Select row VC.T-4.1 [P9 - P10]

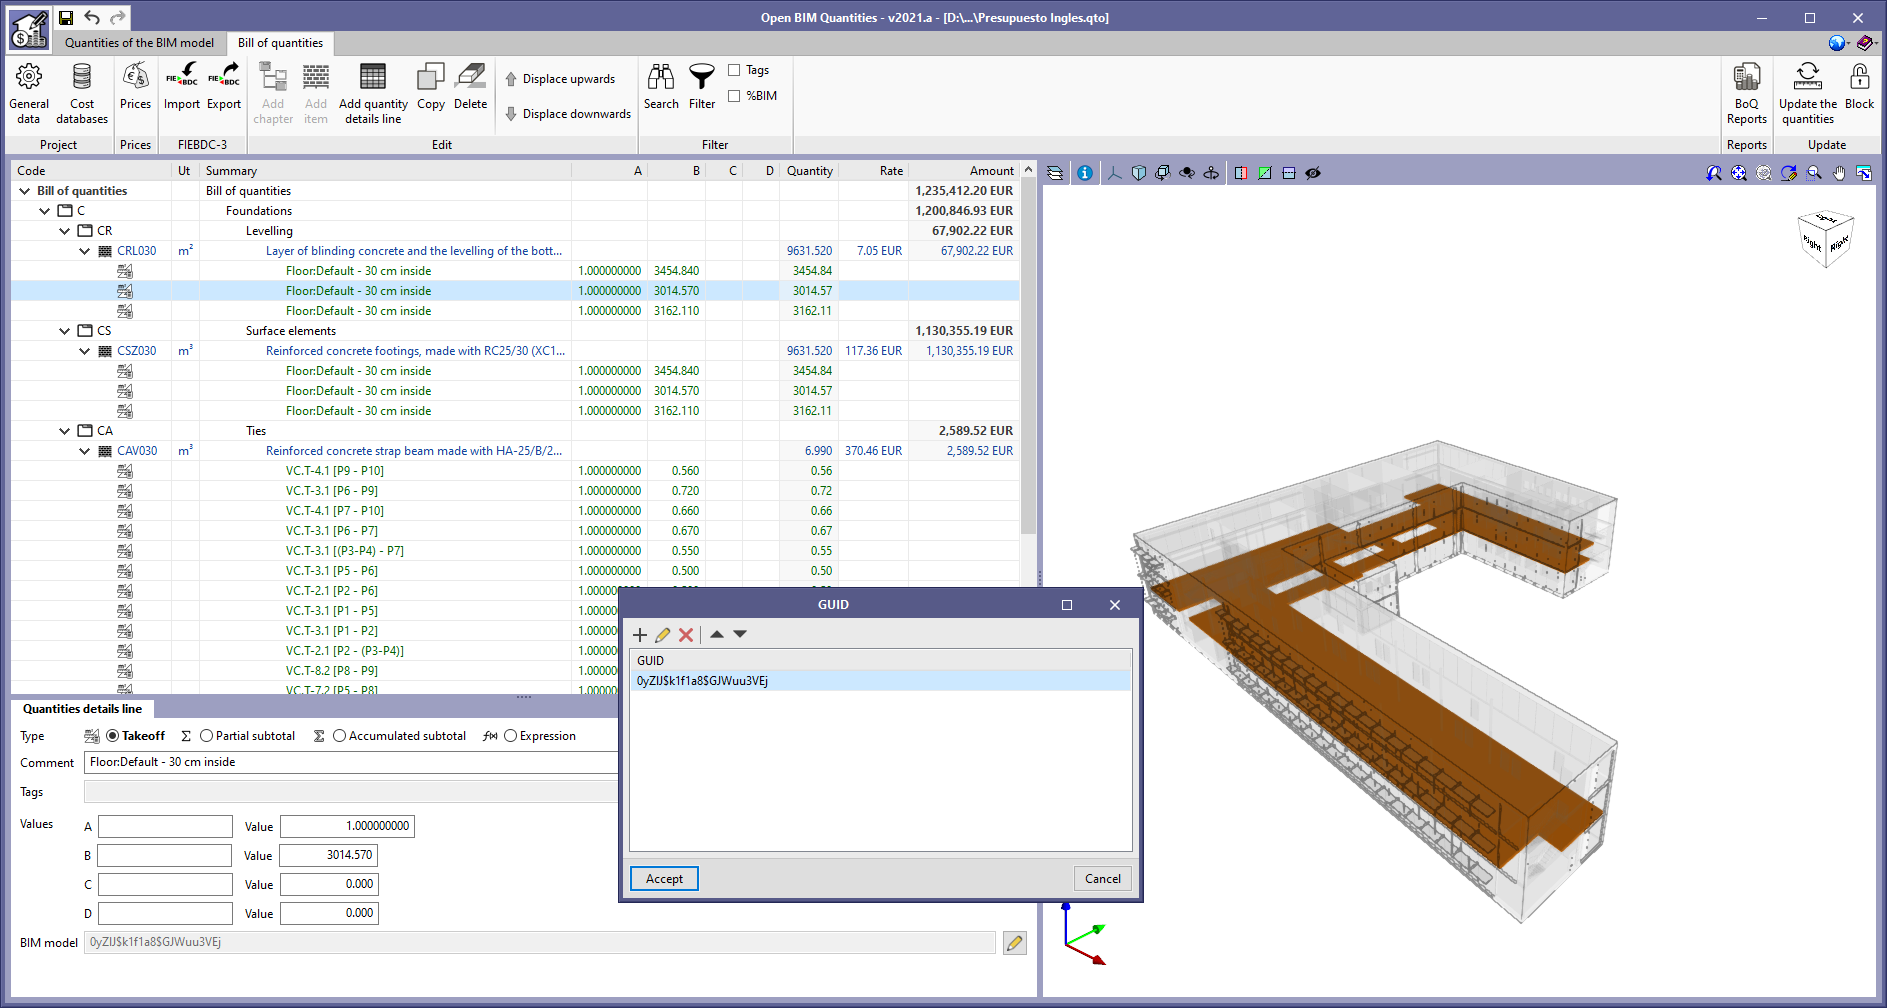515,471
